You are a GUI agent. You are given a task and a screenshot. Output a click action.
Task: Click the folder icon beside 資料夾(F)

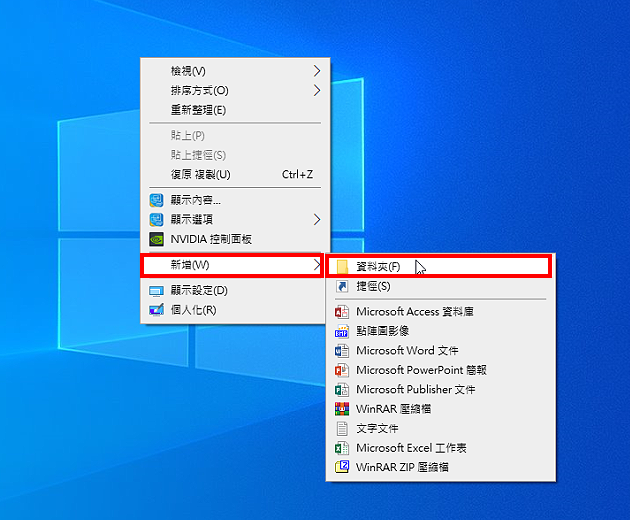point(342,266)
